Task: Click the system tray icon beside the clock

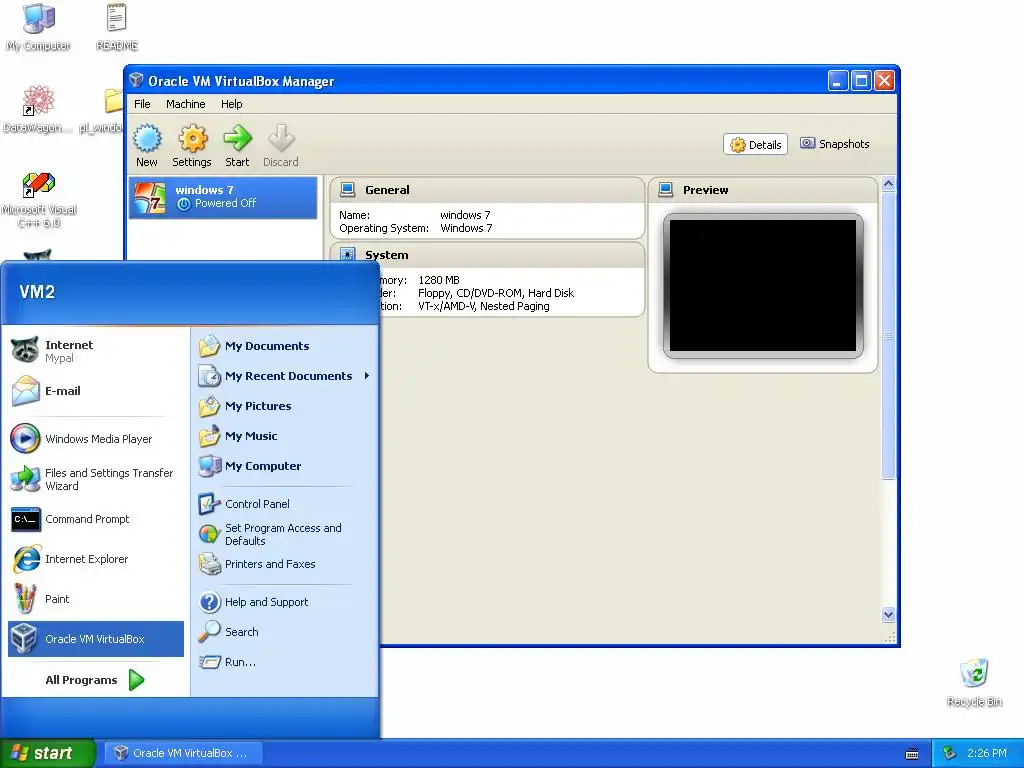Action: (x=950, y=753)
